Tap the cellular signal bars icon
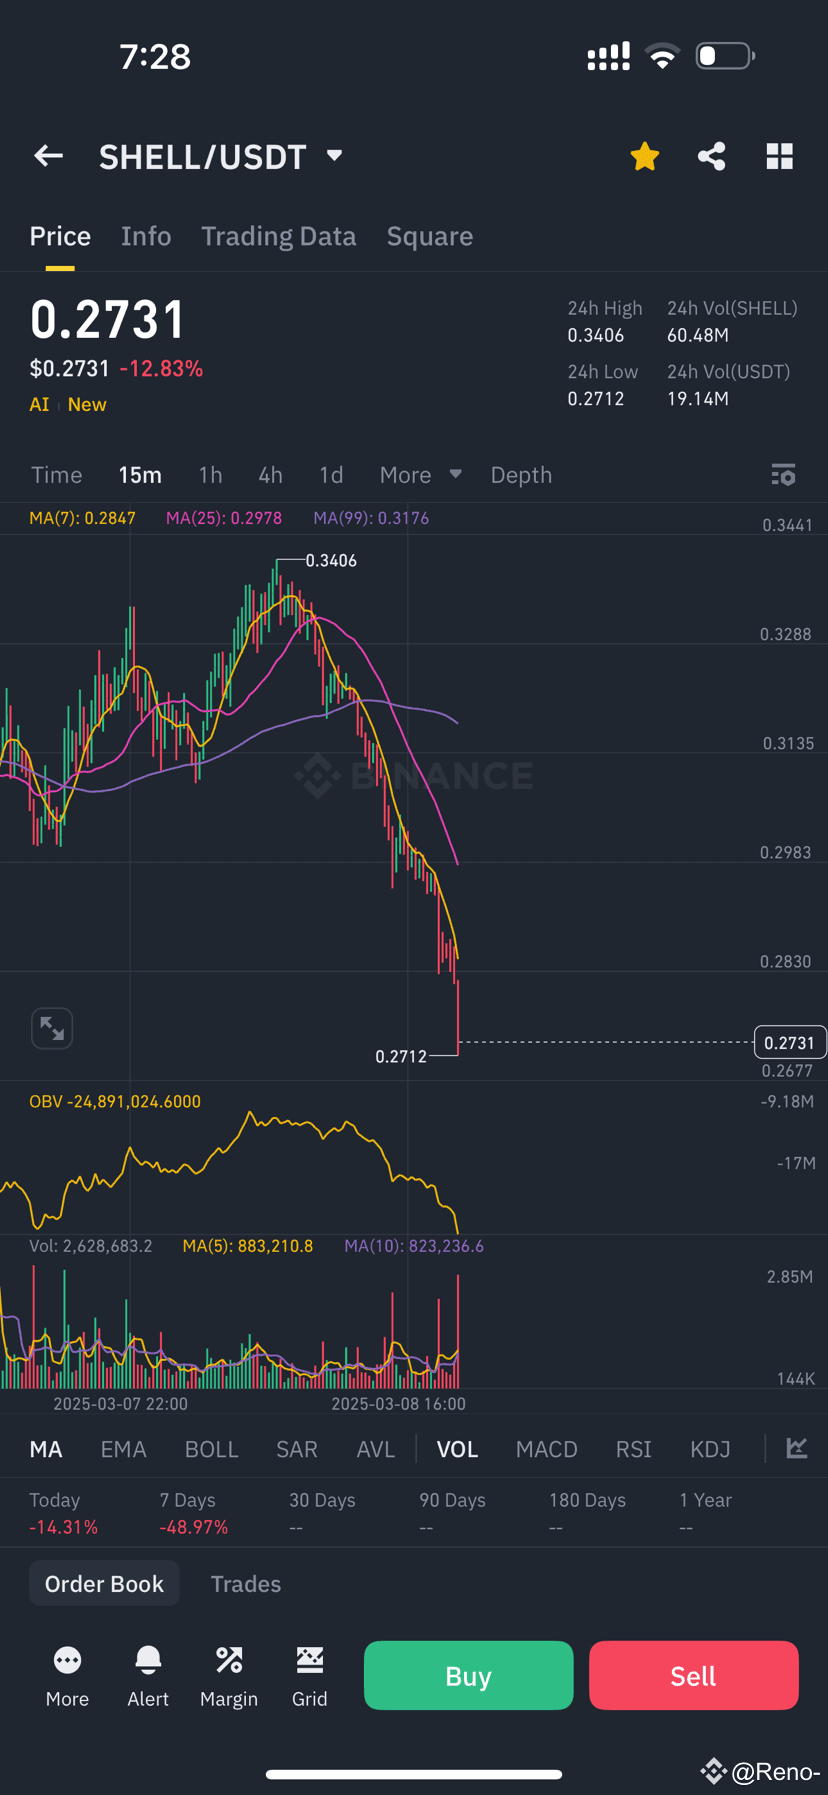 609,56
